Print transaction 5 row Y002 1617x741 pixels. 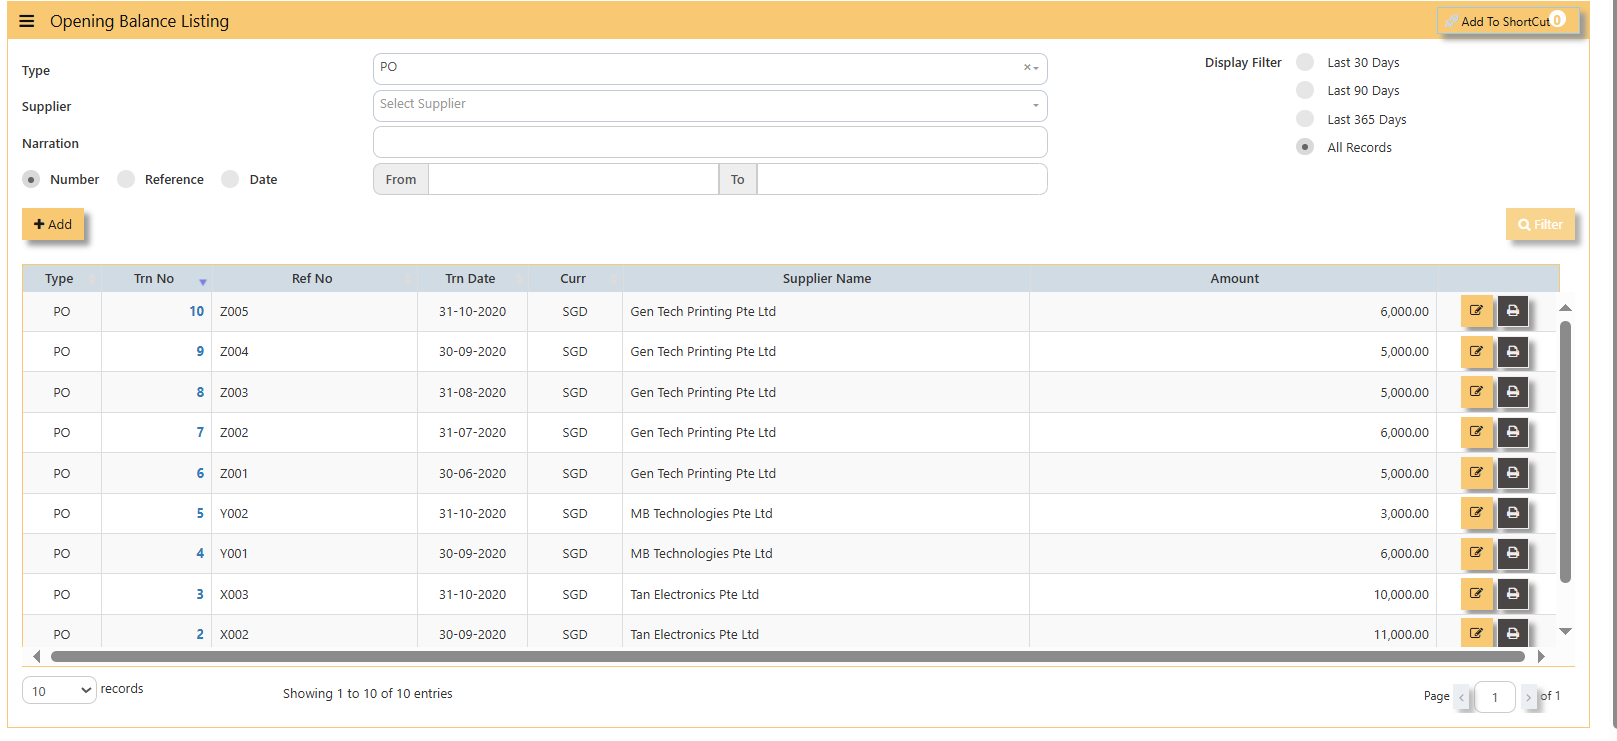coord(1512,513)
